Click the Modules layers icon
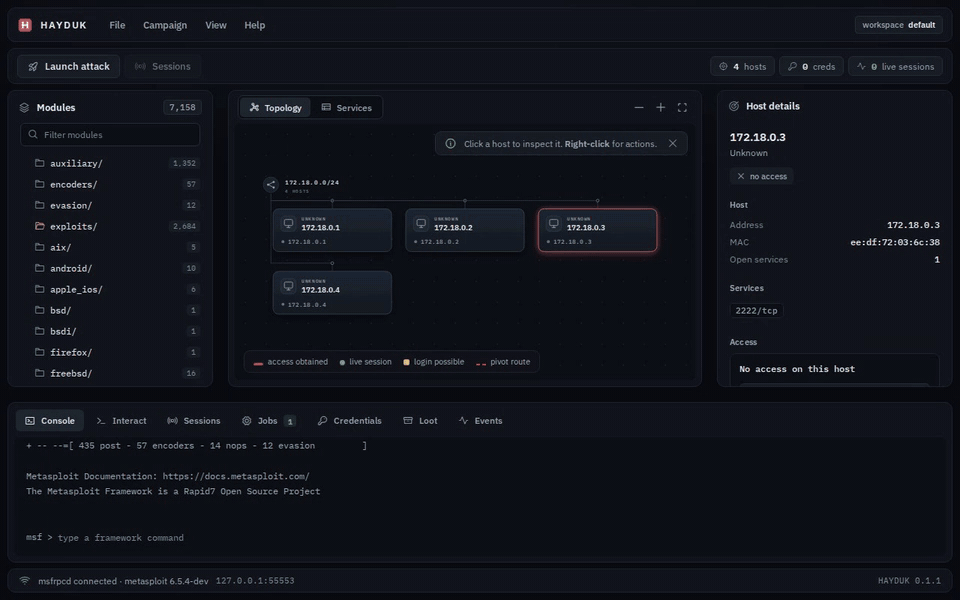The width and height of the screenshot is (960, 600). [x=24, y=108]
